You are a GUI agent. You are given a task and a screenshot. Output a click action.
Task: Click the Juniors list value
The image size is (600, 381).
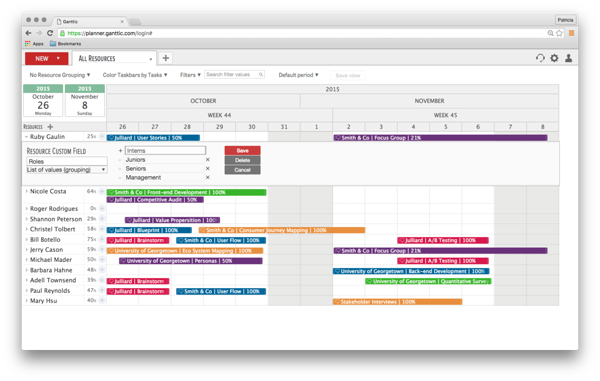pos(135,160)
